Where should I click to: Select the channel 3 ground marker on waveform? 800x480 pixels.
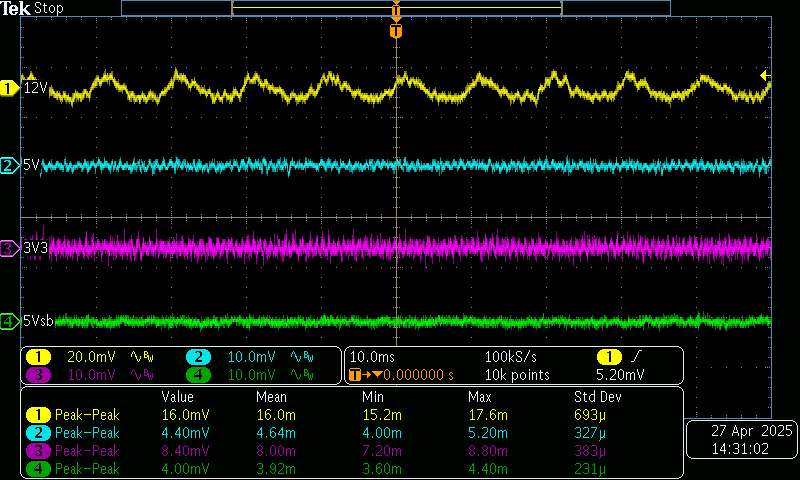click(x=9, y=248)
